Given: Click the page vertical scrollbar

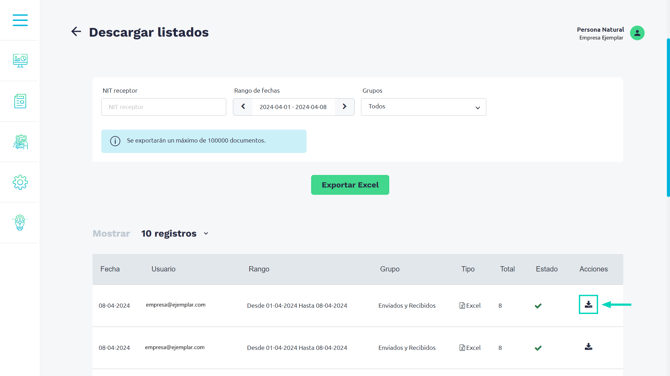Looking at the screenshot, I should pyautogui.click(x=668, y=118).
